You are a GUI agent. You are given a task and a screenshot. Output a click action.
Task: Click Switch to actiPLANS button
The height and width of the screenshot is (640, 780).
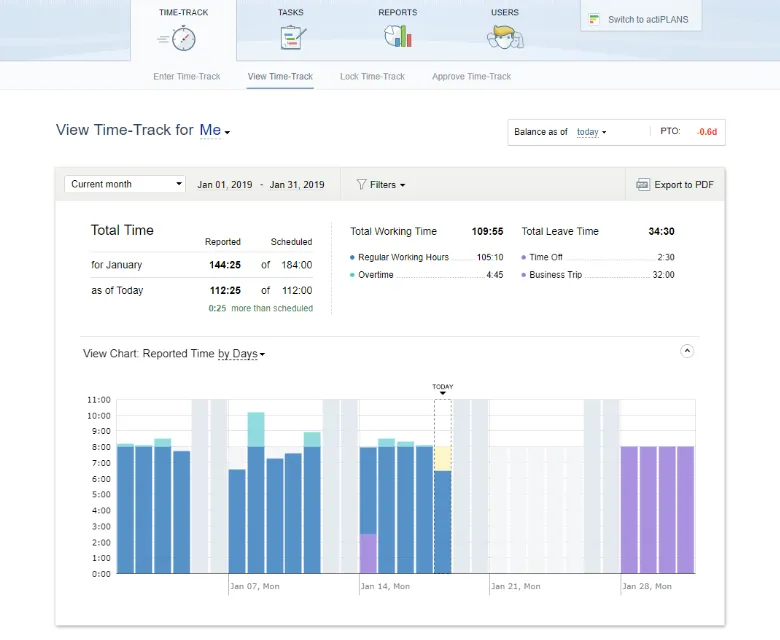pyautogui.click(x=641, y=19)
